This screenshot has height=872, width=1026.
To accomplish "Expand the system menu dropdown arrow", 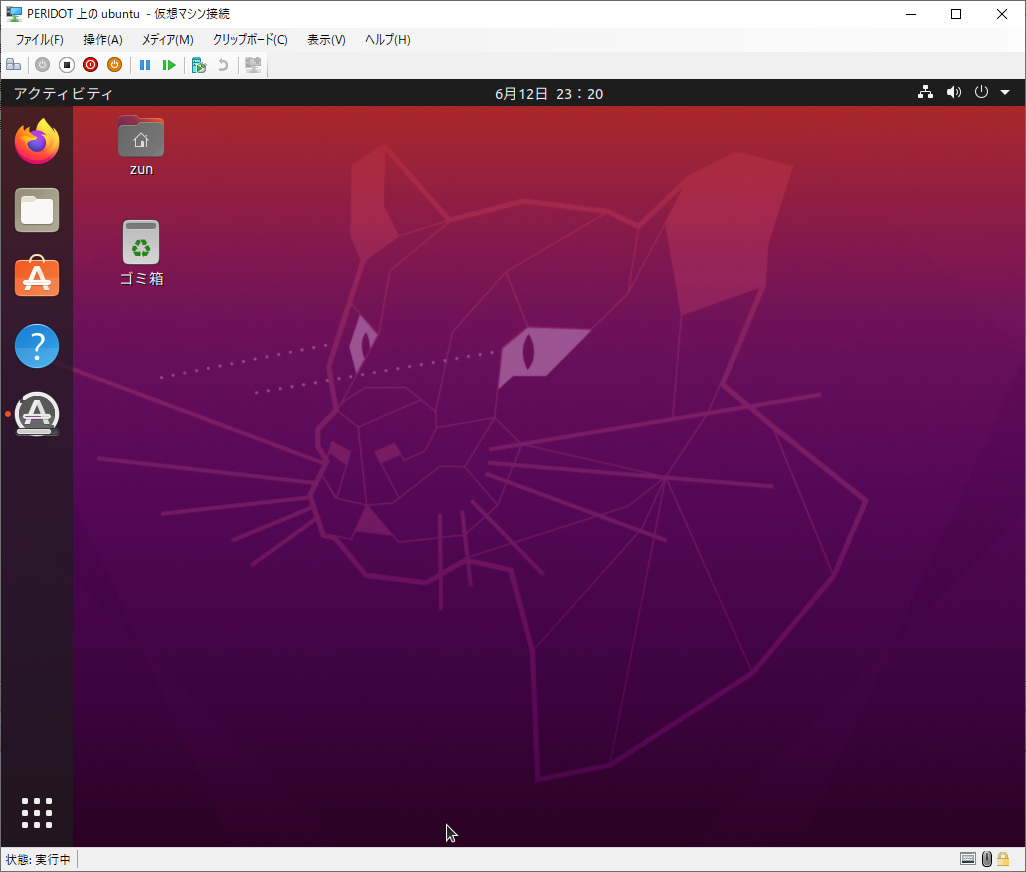I will coord(1005,93).
